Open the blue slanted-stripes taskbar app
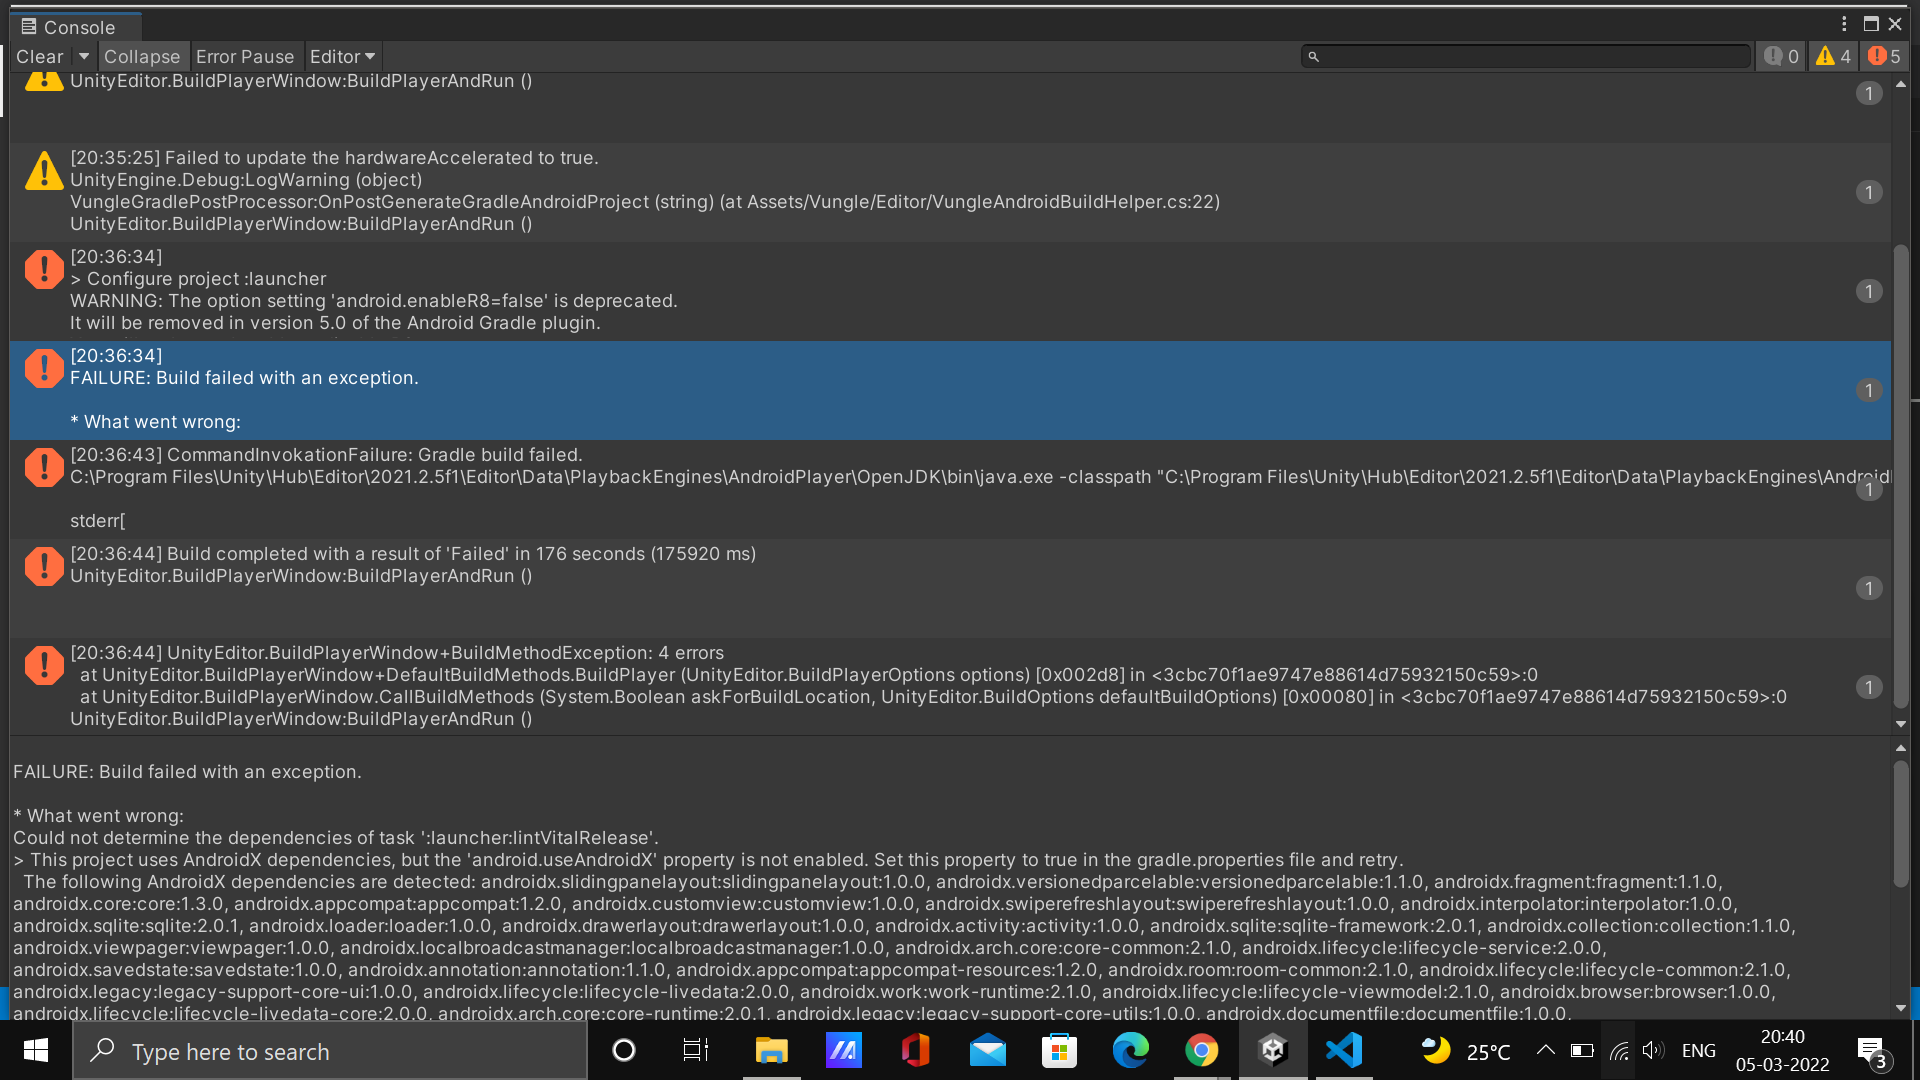Image resolution: width=1920 pixels, height=1080 pixels. 844,1050
